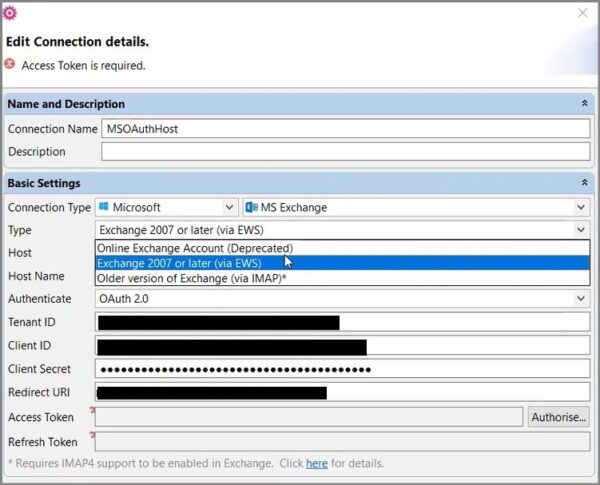Focus the Client Secret password field

click(345, 369)
